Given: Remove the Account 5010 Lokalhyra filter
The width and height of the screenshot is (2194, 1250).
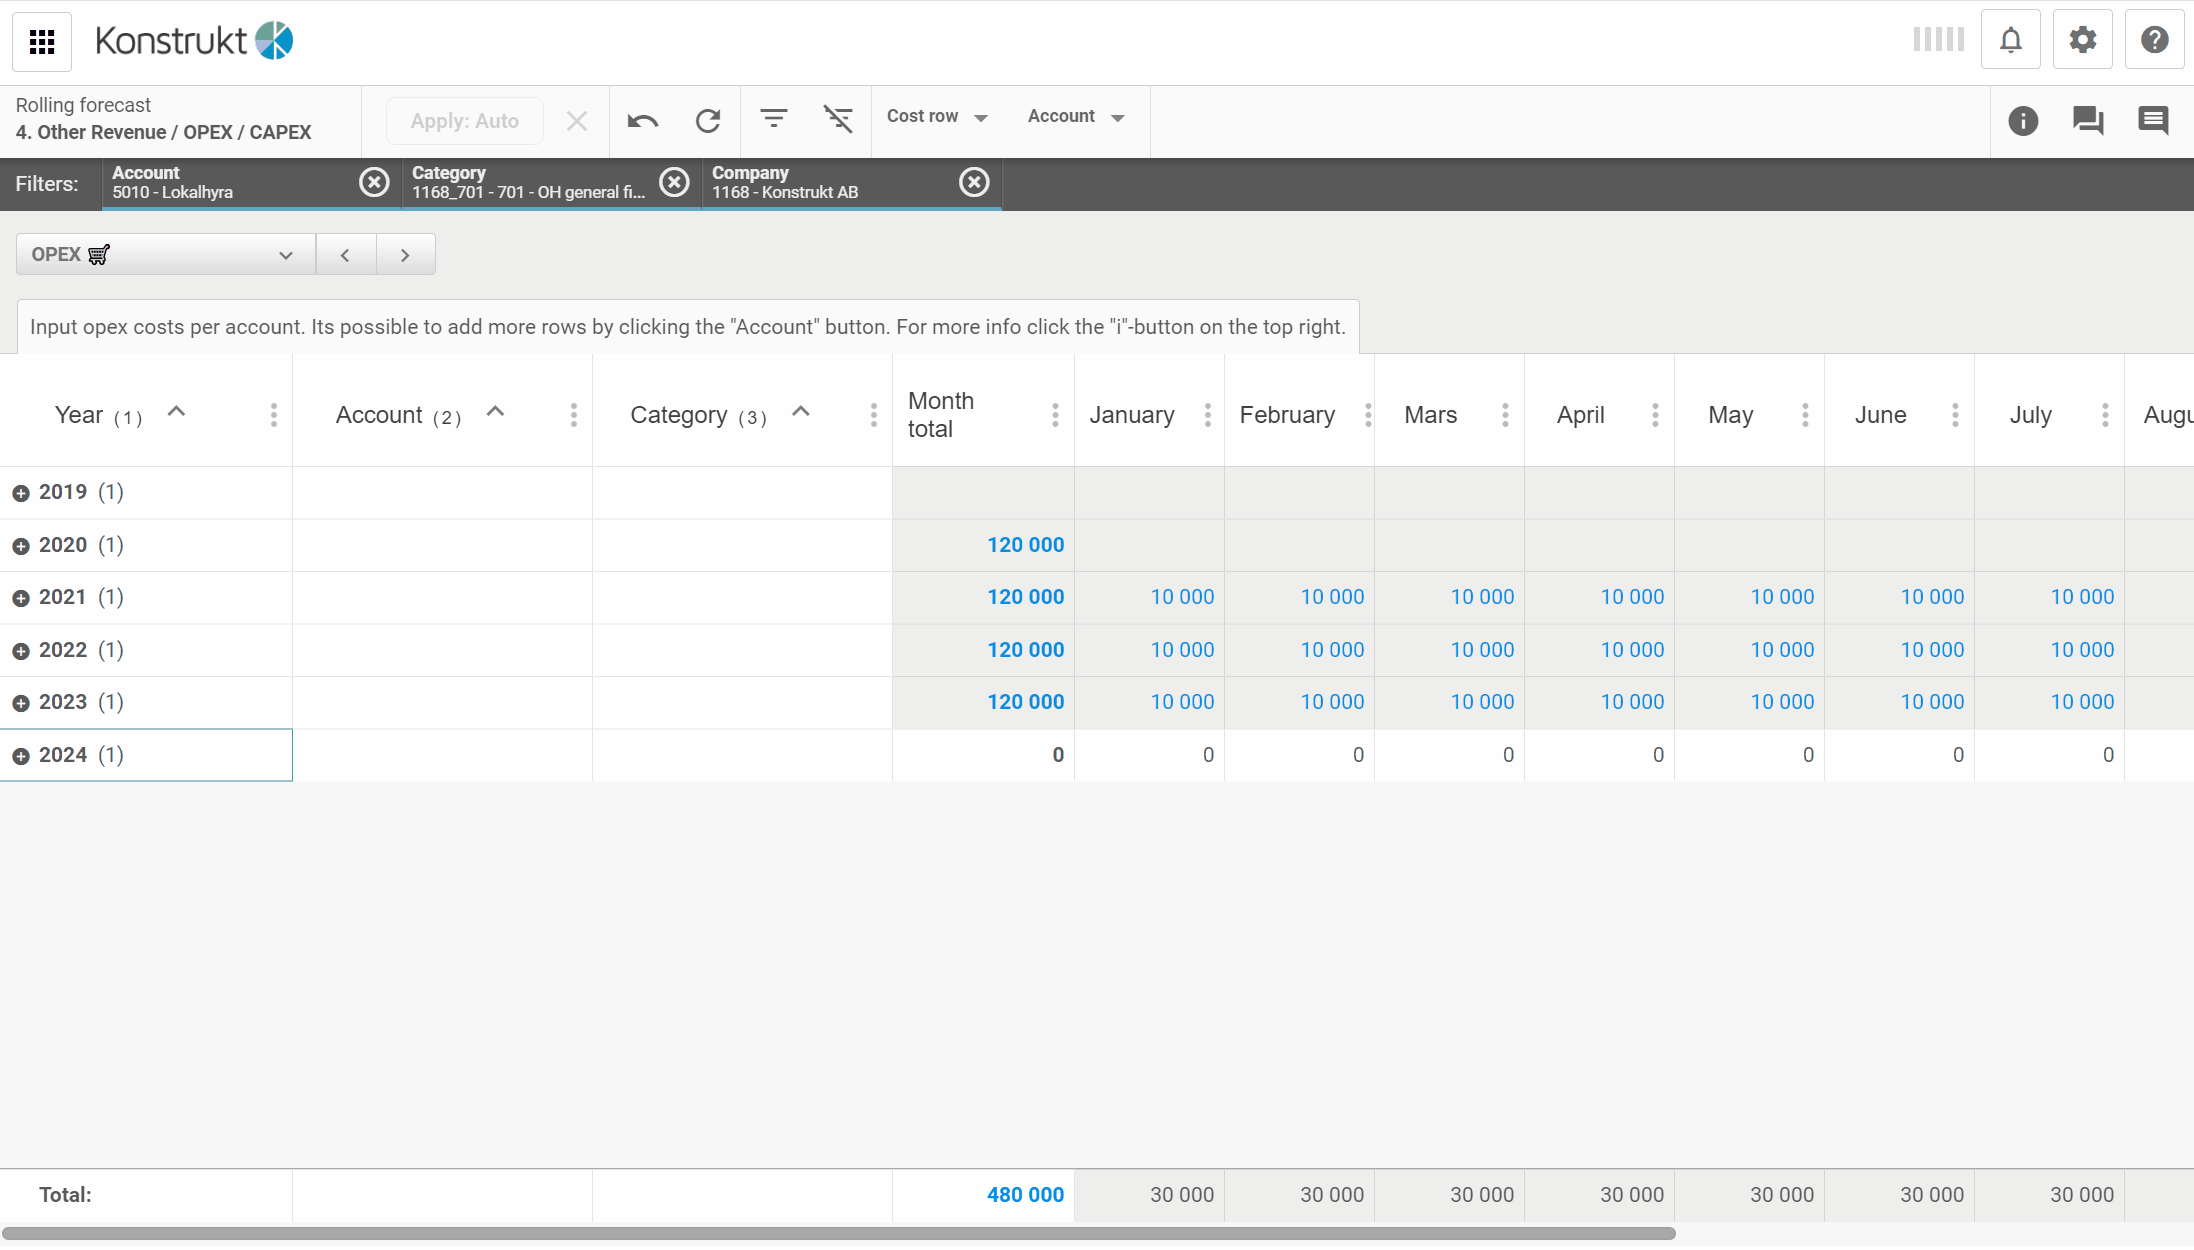Looking at the screenshot, I should tap(374, 182).
